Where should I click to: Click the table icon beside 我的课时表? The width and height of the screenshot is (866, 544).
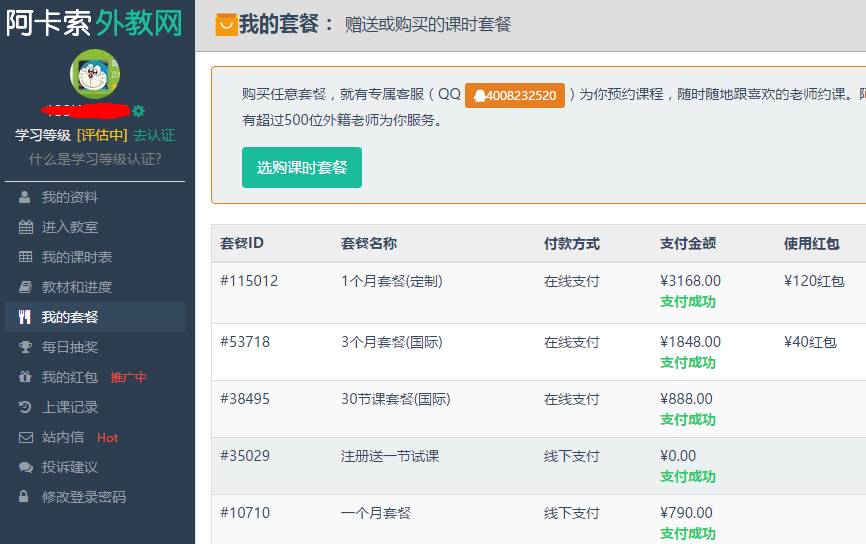coord(25,257)
